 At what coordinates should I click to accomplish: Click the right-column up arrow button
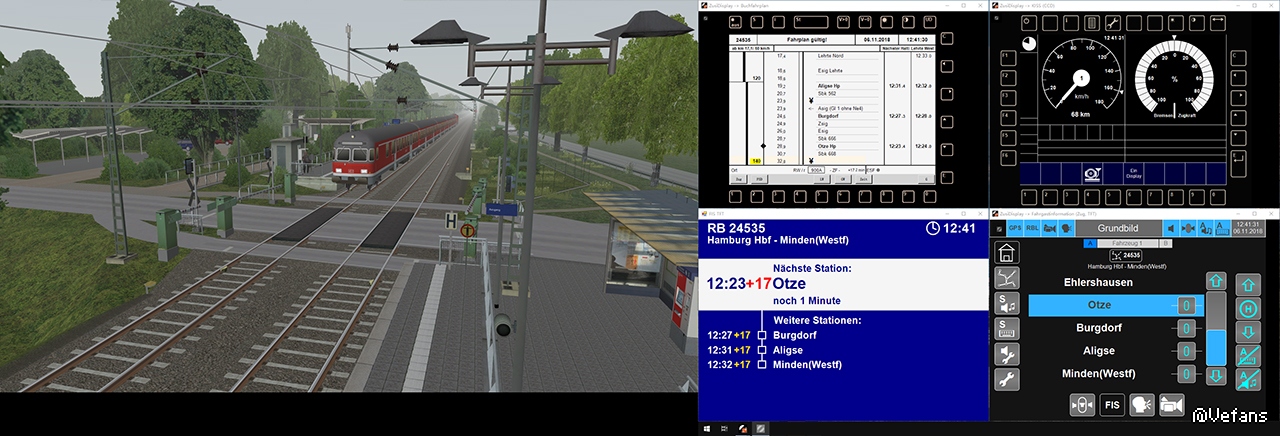click(x=1248, y=285)
